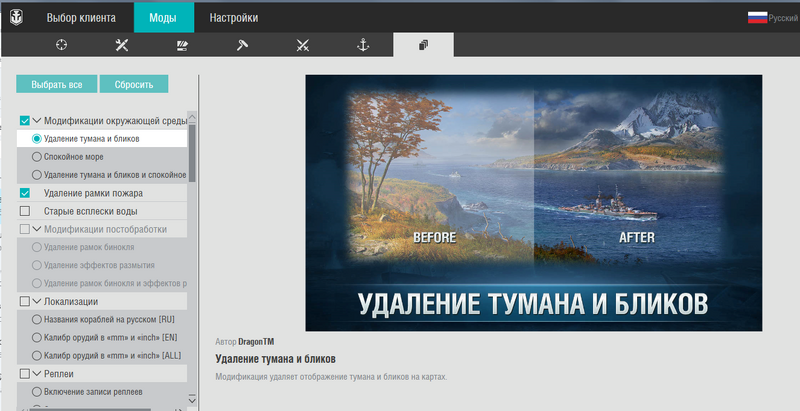
Task: Open the crossed swords category tab
Action: point(303,45)
